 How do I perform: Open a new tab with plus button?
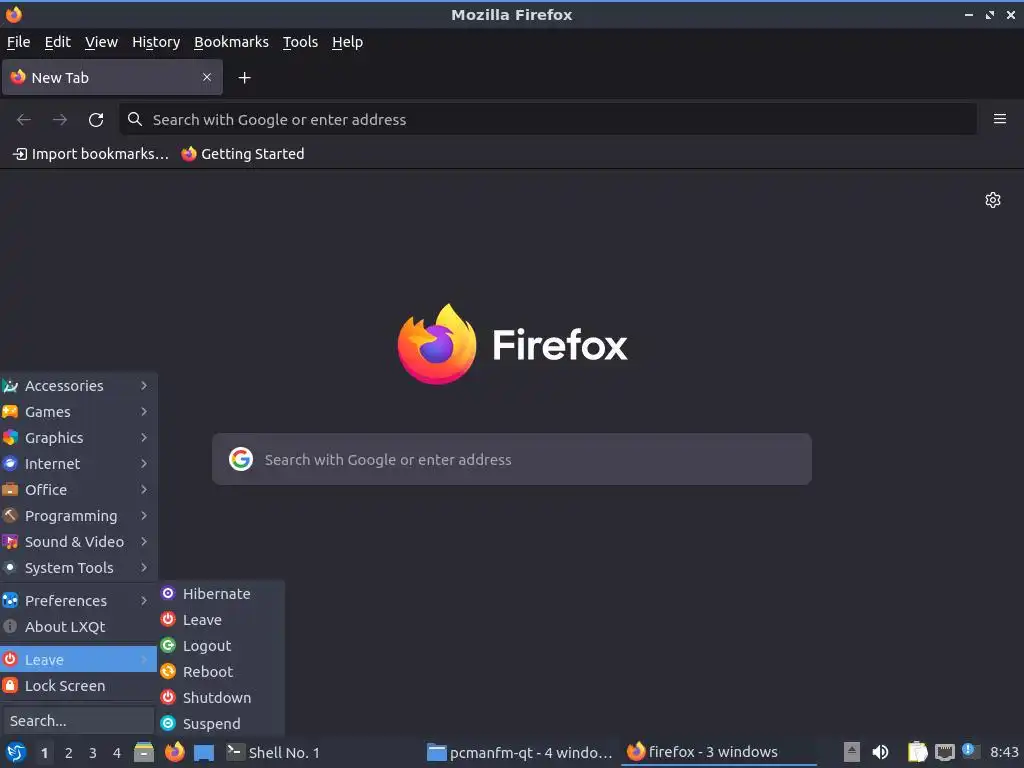(244, 78)
